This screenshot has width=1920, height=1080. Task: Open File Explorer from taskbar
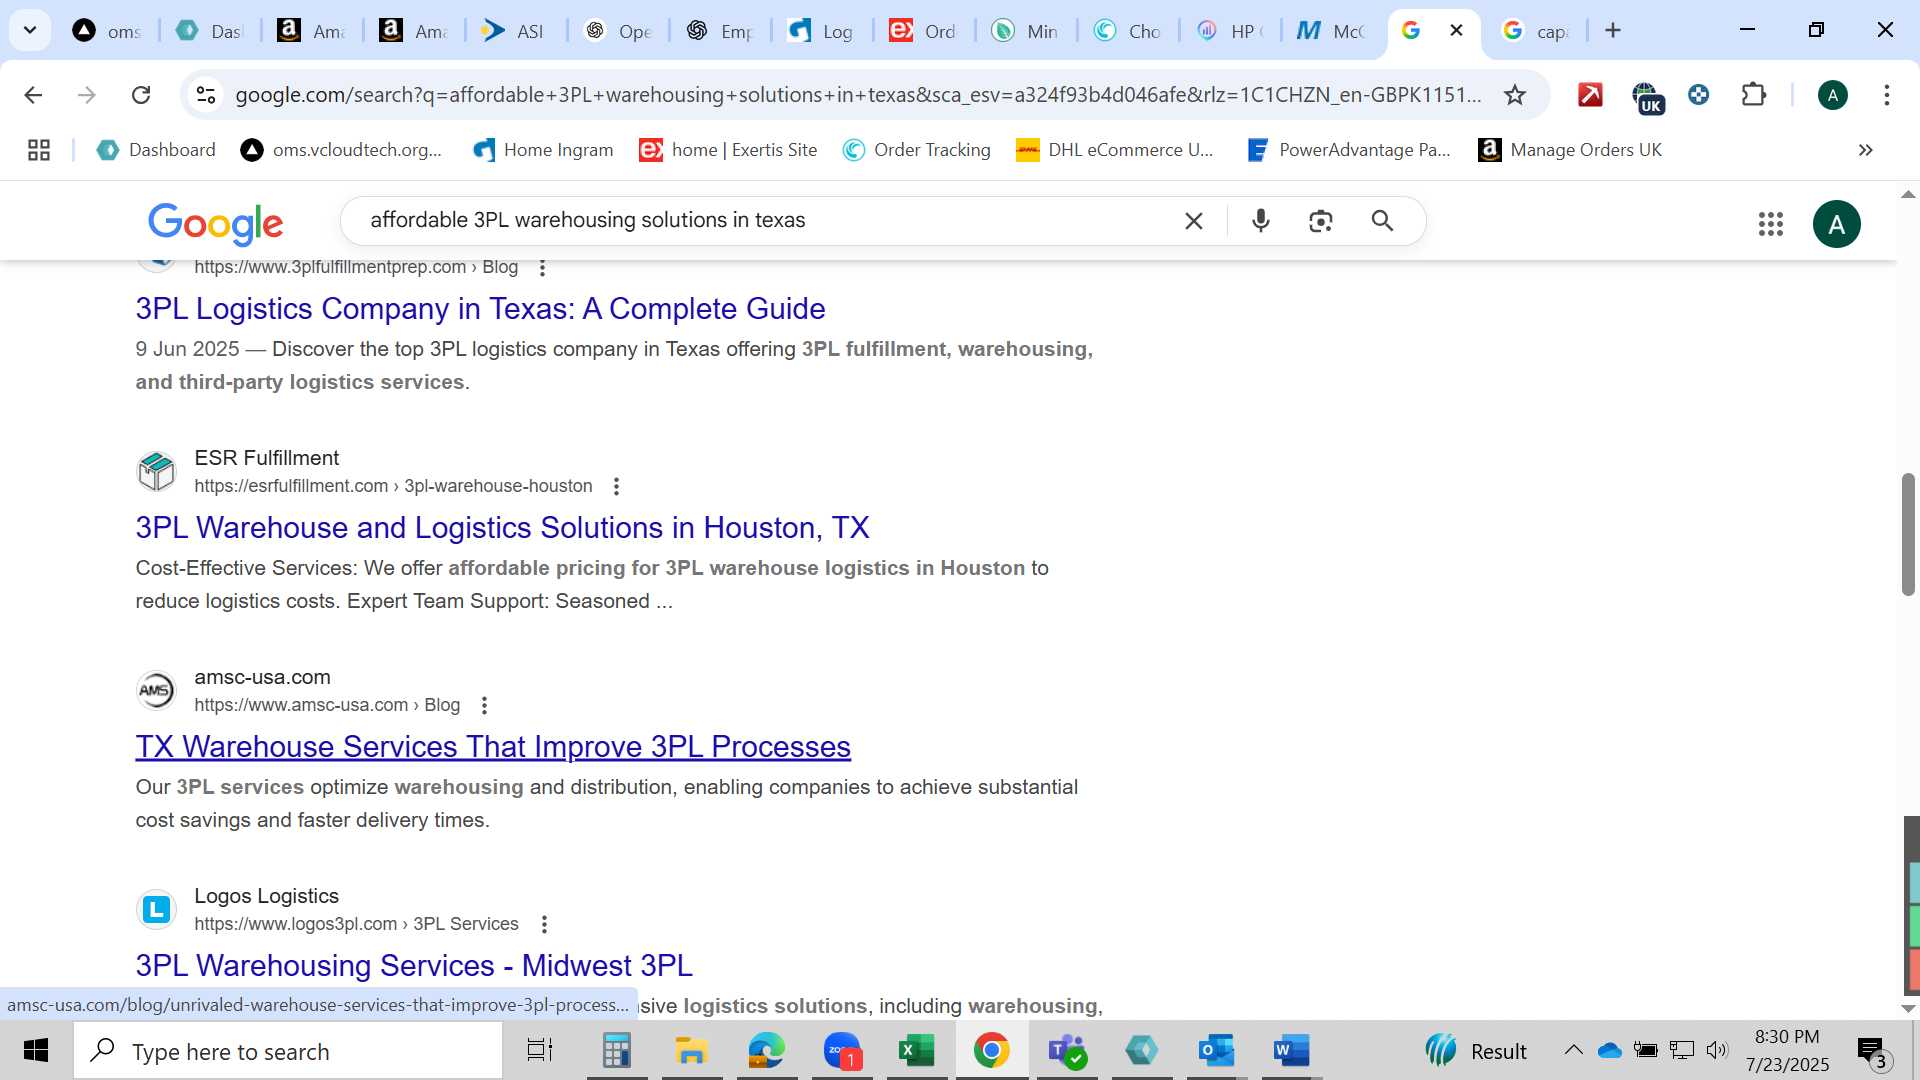pos(691,1051)
